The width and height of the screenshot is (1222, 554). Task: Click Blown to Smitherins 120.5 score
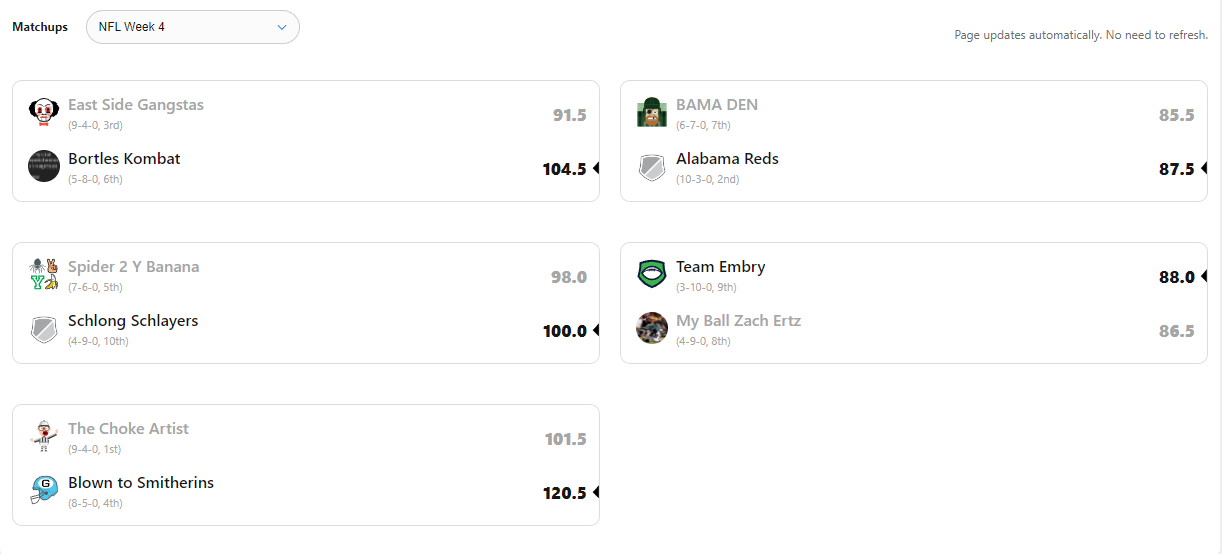point(564,493)
